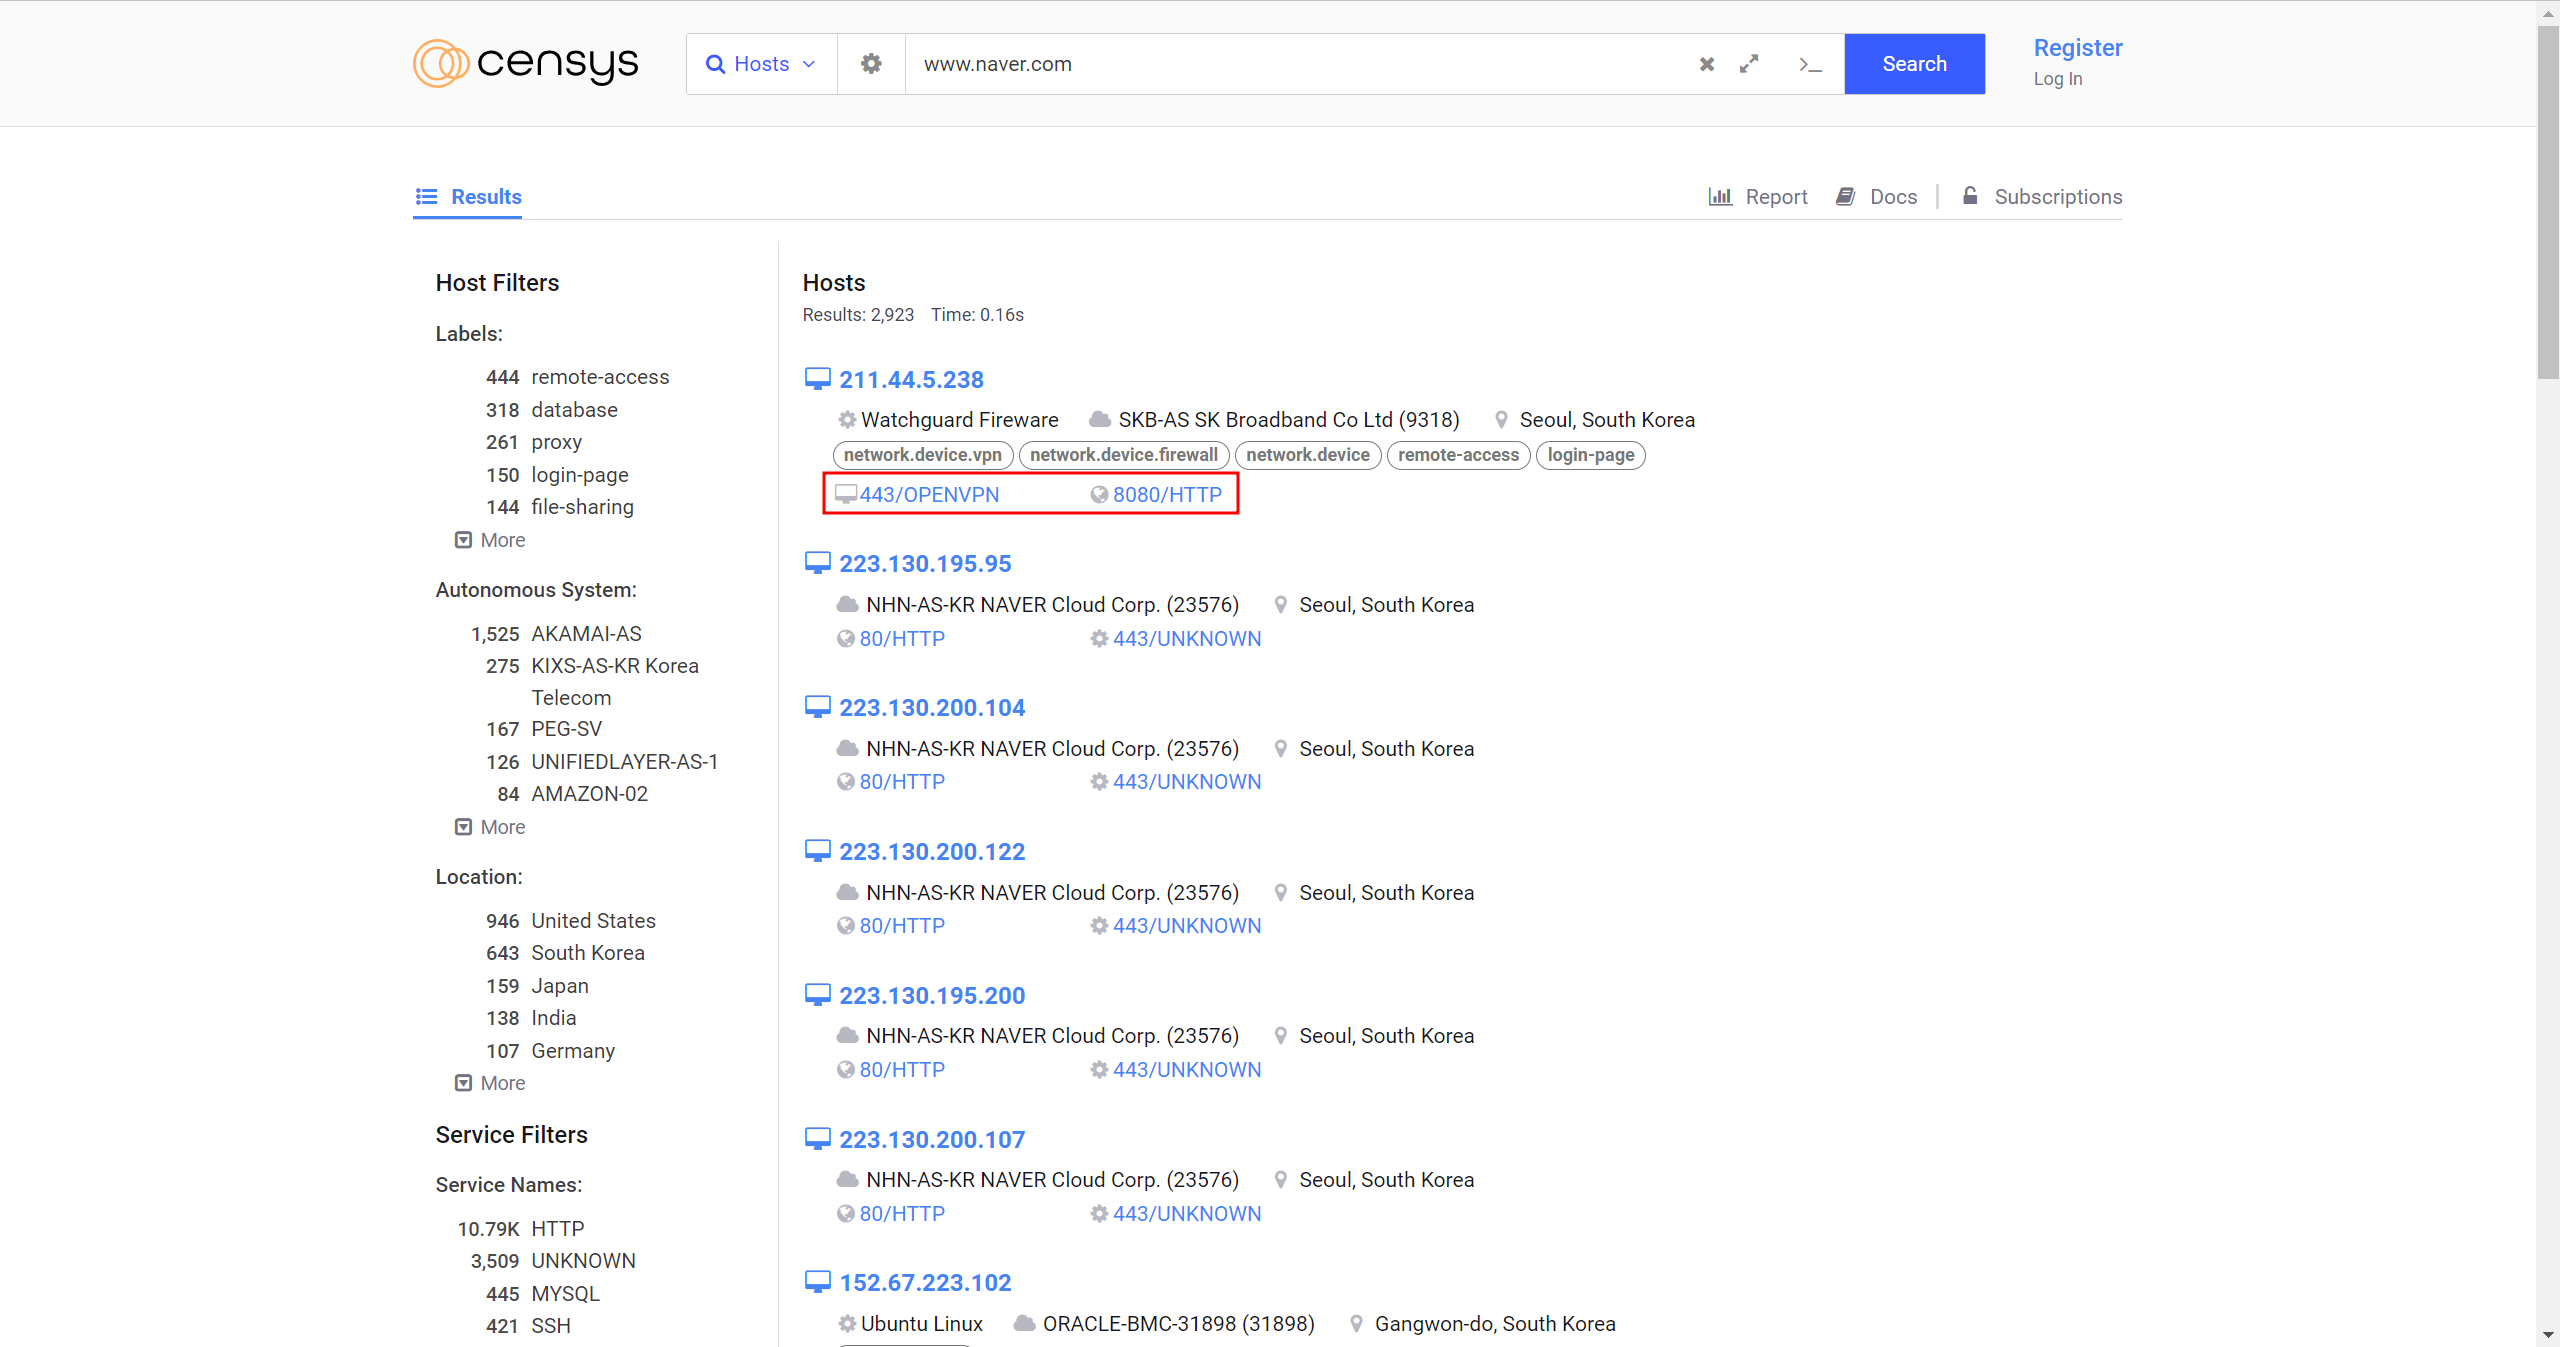Click the Subscriptions lock icon
This screenshot has height=1347, width=2560.
pyautogui.click(x=1970, y=196)
